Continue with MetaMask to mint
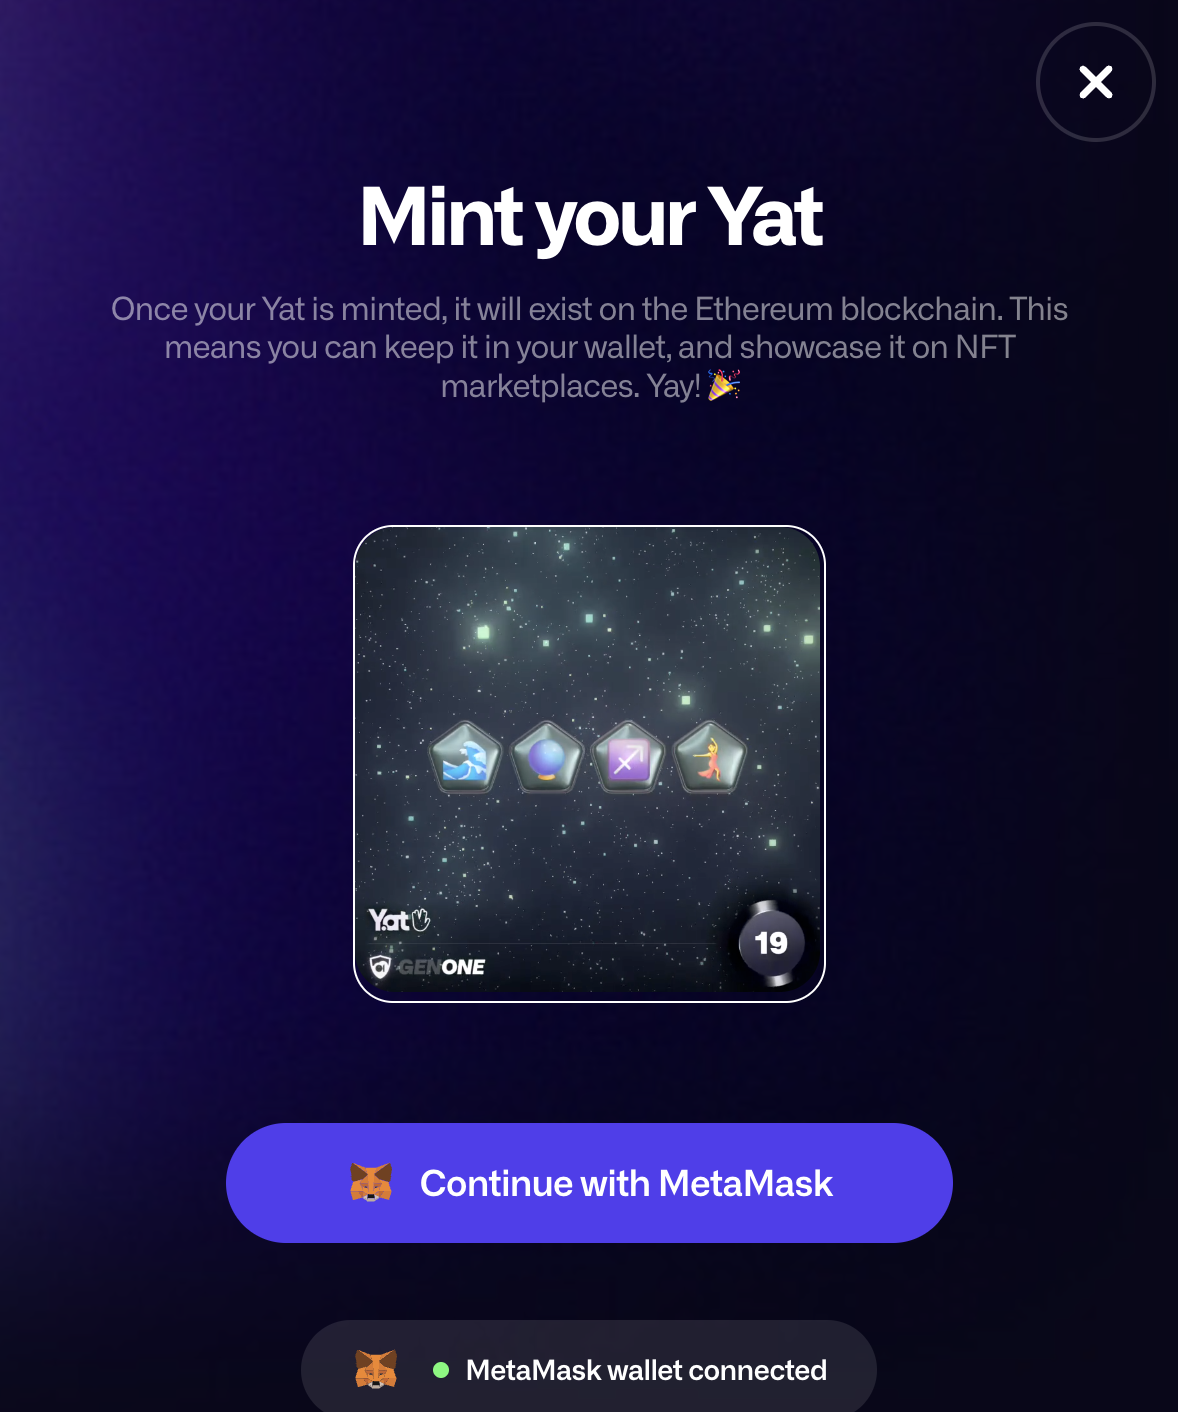 pos(589,1183)
